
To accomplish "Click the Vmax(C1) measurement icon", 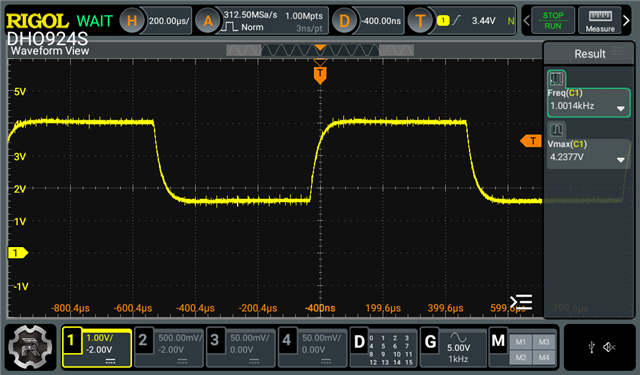I will click(556, 130).
